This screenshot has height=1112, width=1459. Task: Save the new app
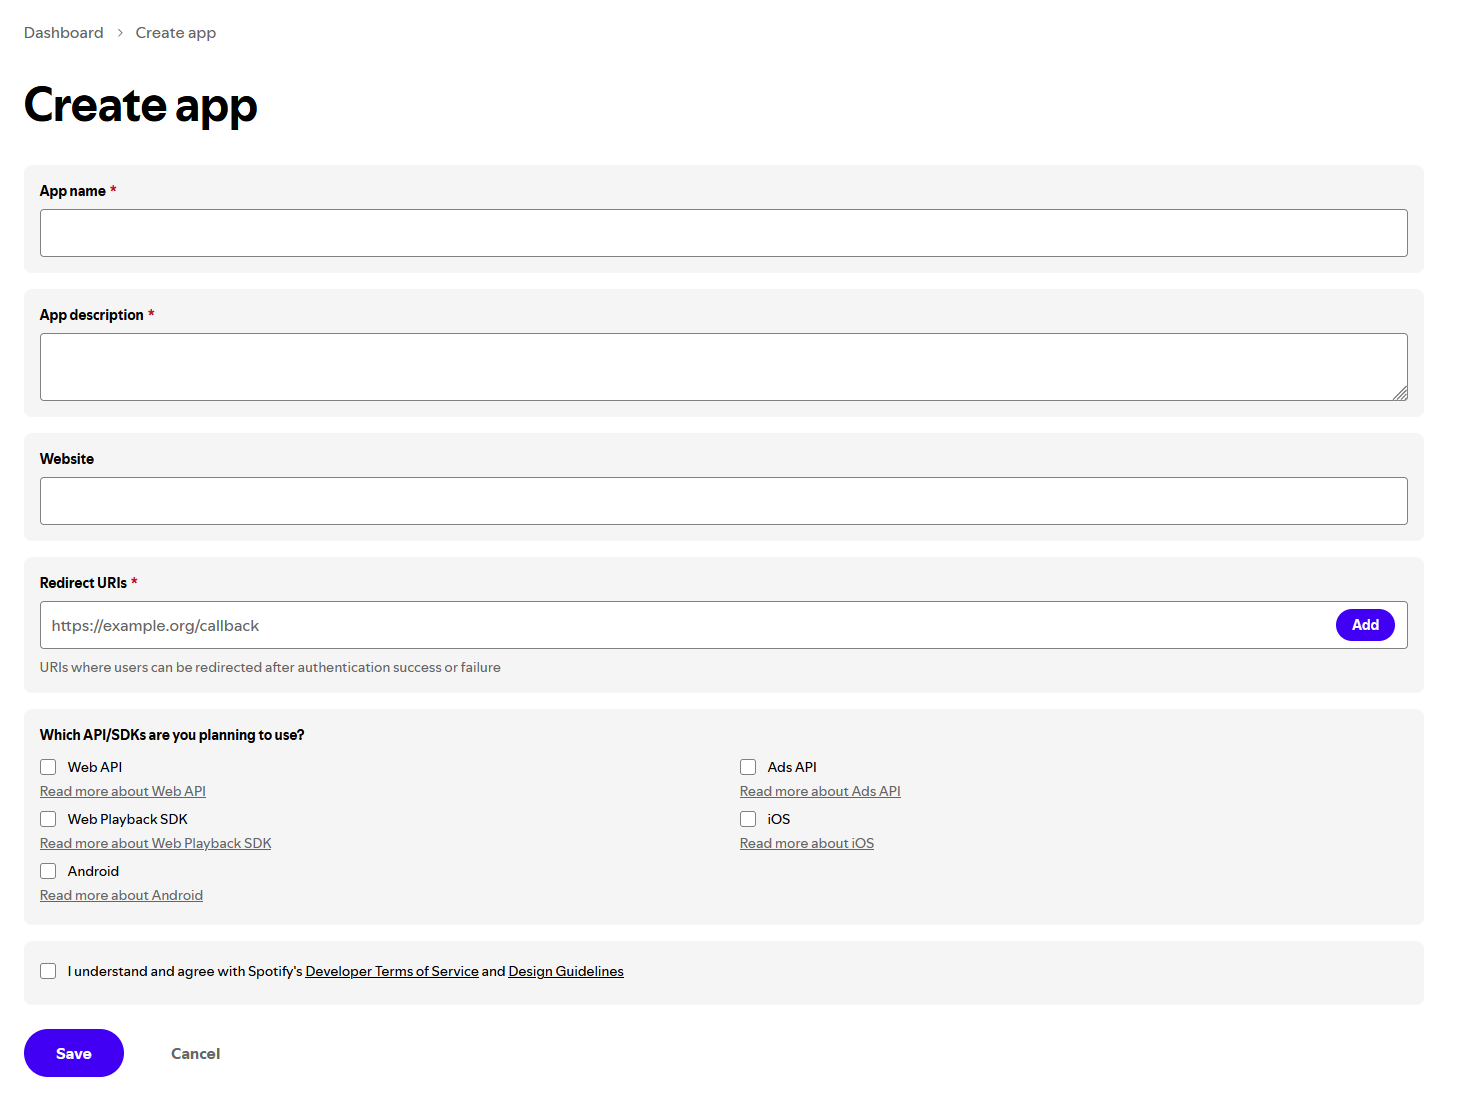pyautogui.click(x=73, y=1053)
